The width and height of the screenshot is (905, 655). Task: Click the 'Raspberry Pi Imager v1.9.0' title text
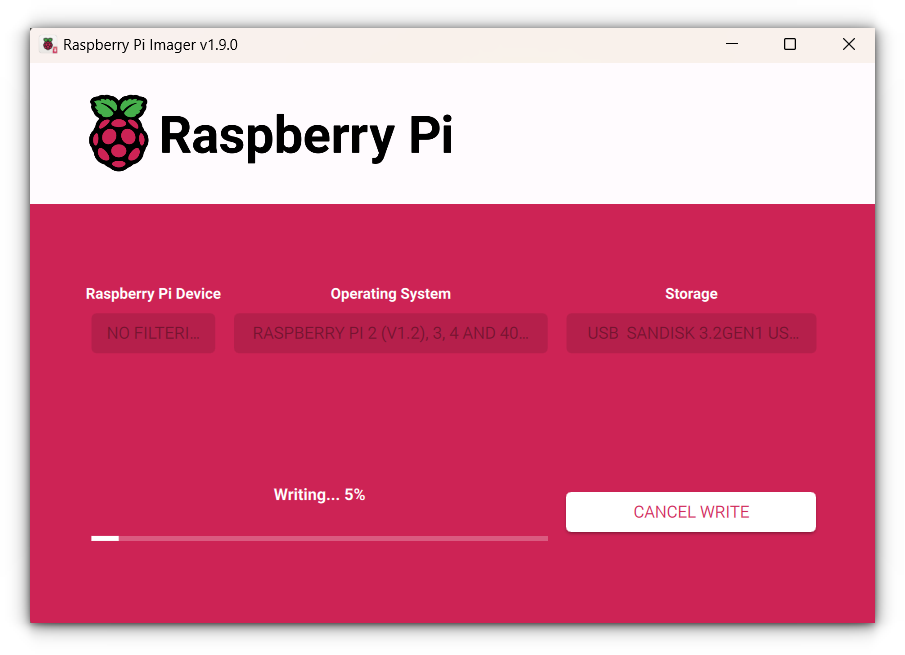[150, 45]
